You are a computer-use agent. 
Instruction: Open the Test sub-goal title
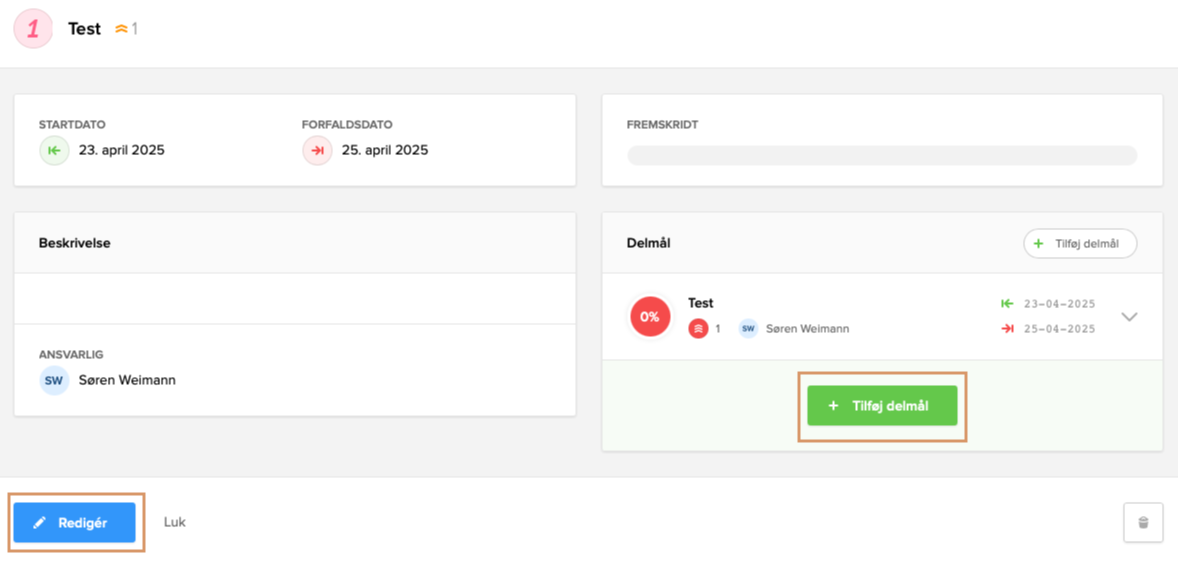(701, 303)
